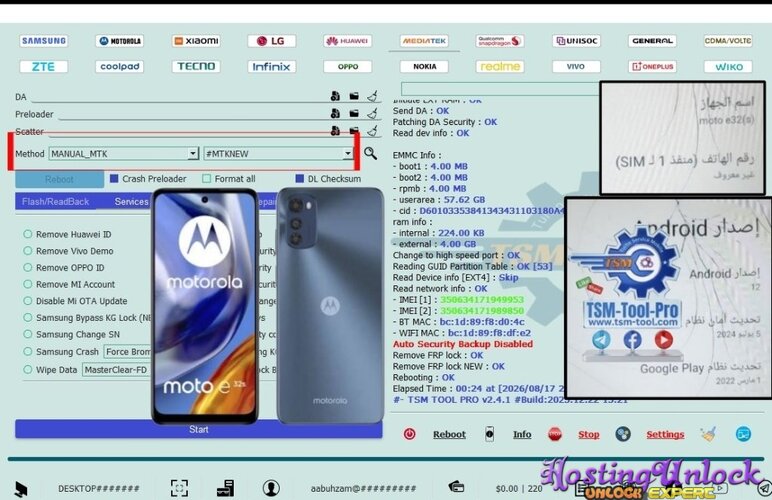Screen dimensions: 772x500
Task: Click the red stop sign icon
Action: 555,434
